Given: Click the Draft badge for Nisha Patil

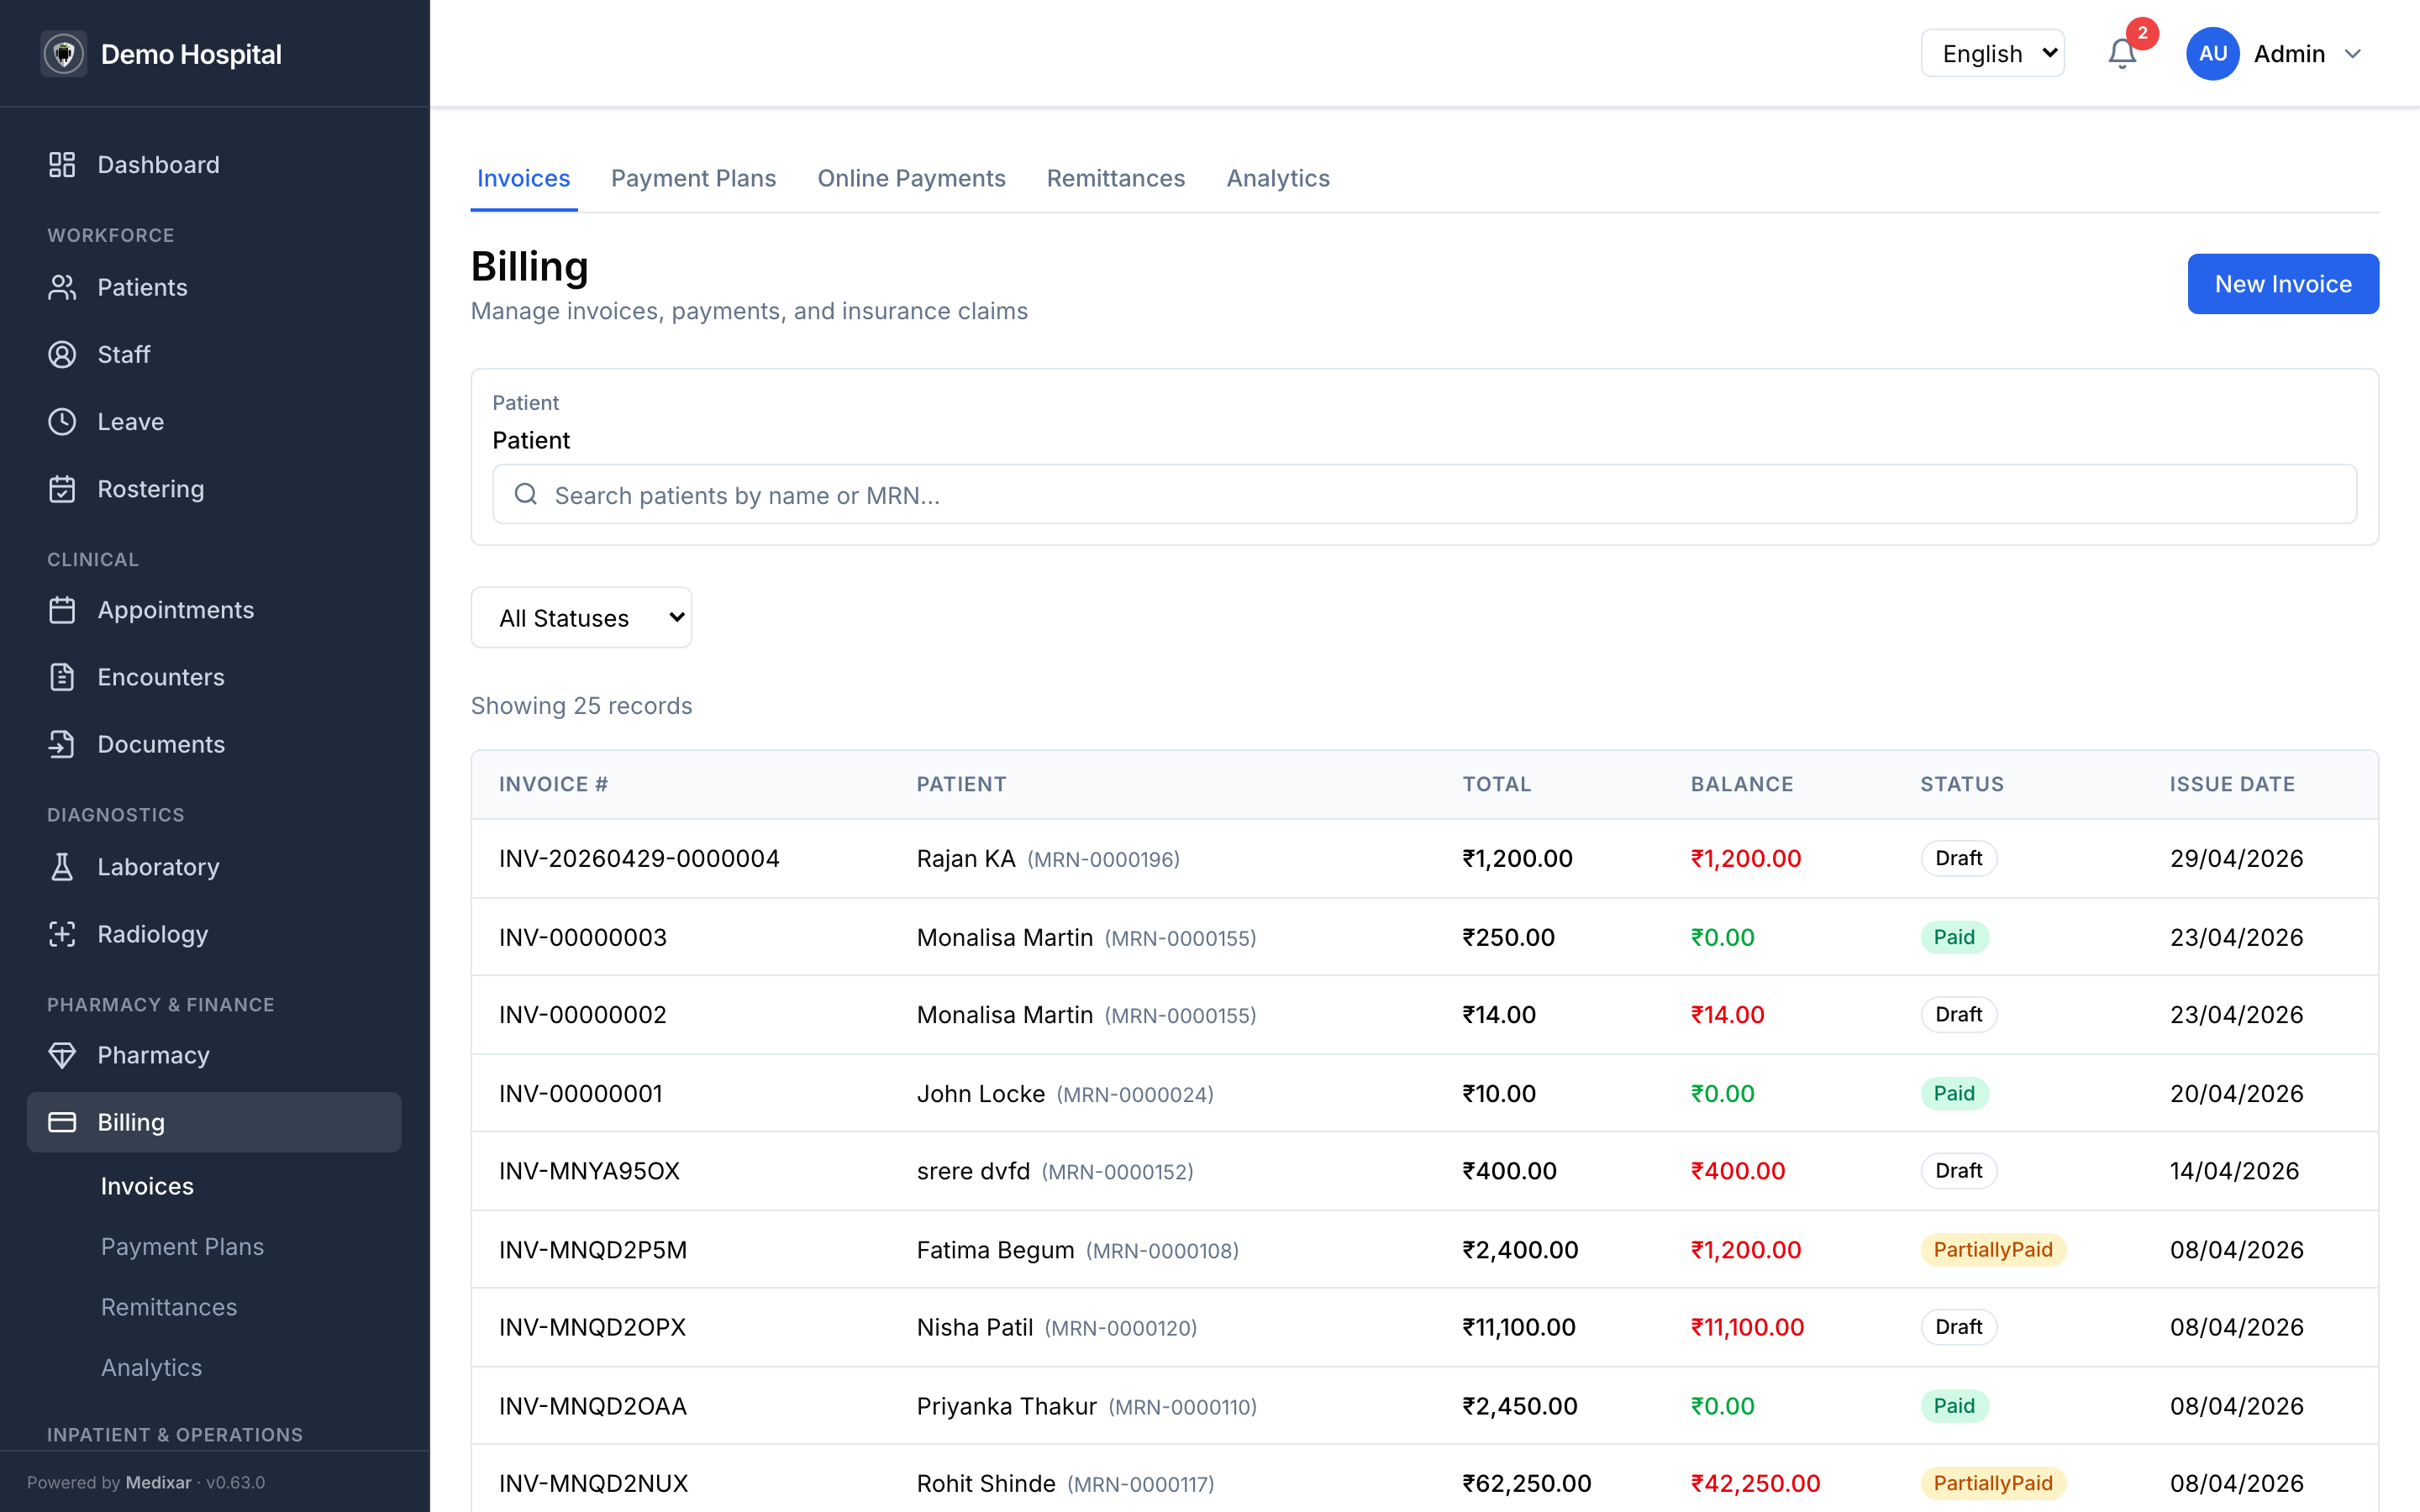Looking at the screenshot, I should 1958,1327.
